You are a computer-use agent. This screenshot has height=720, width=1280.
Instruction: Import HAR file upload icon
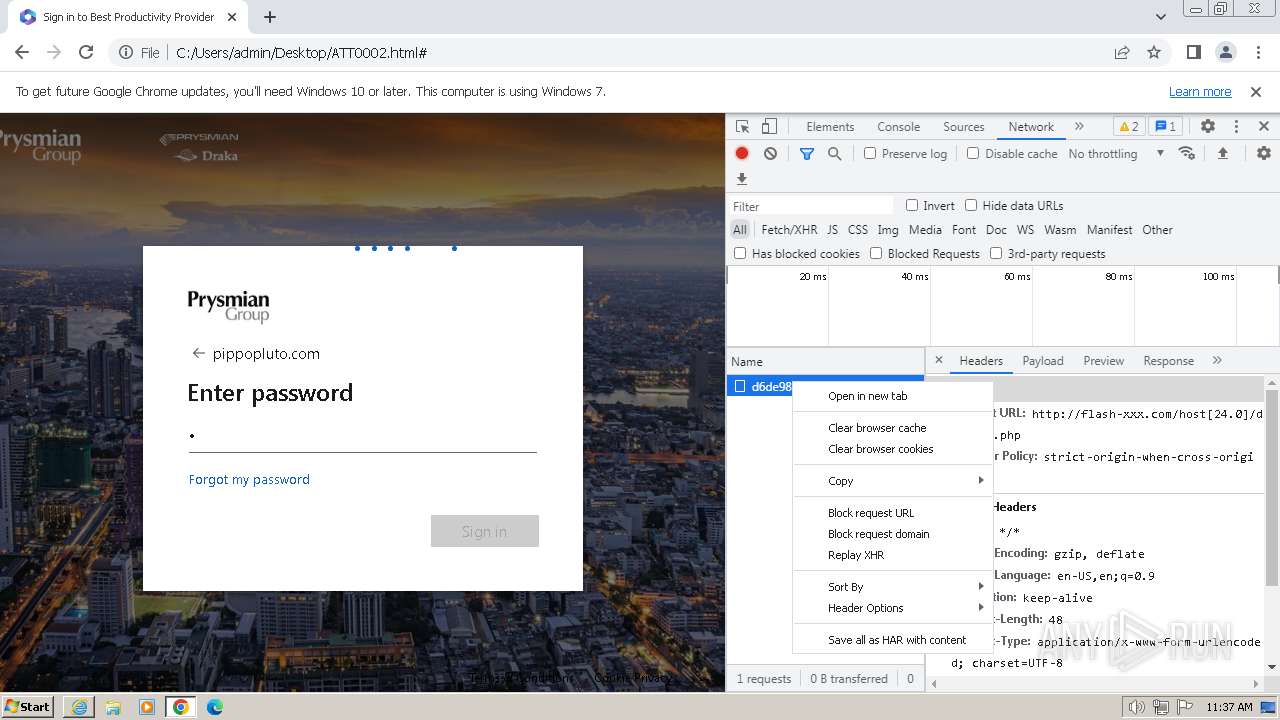[x=1222, y=154]
